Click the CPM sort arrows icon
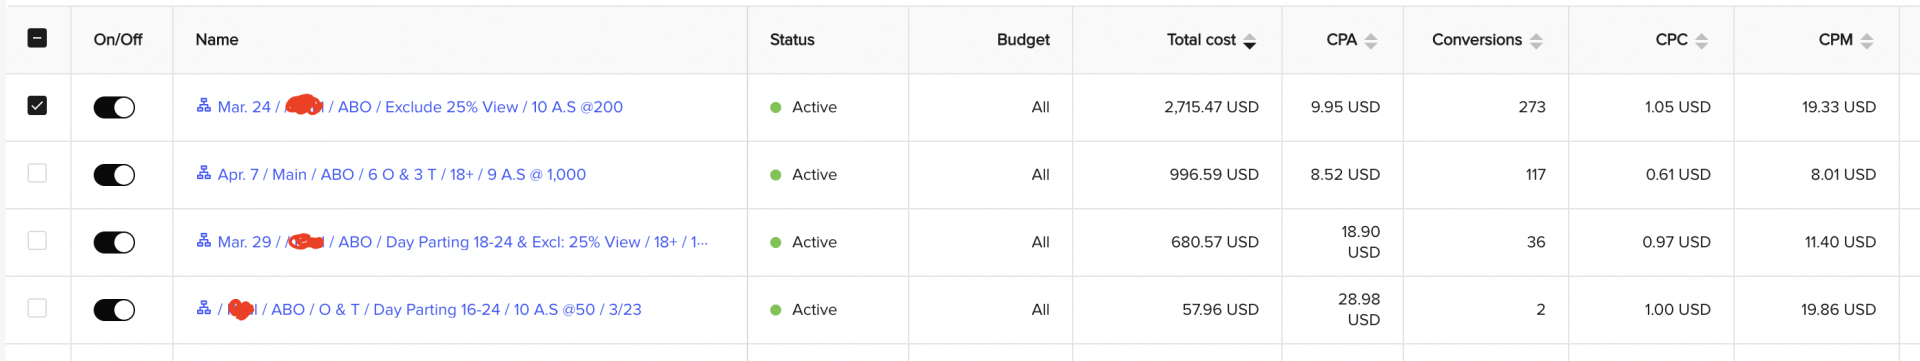1920x361 pixels. coord(1866,41)
